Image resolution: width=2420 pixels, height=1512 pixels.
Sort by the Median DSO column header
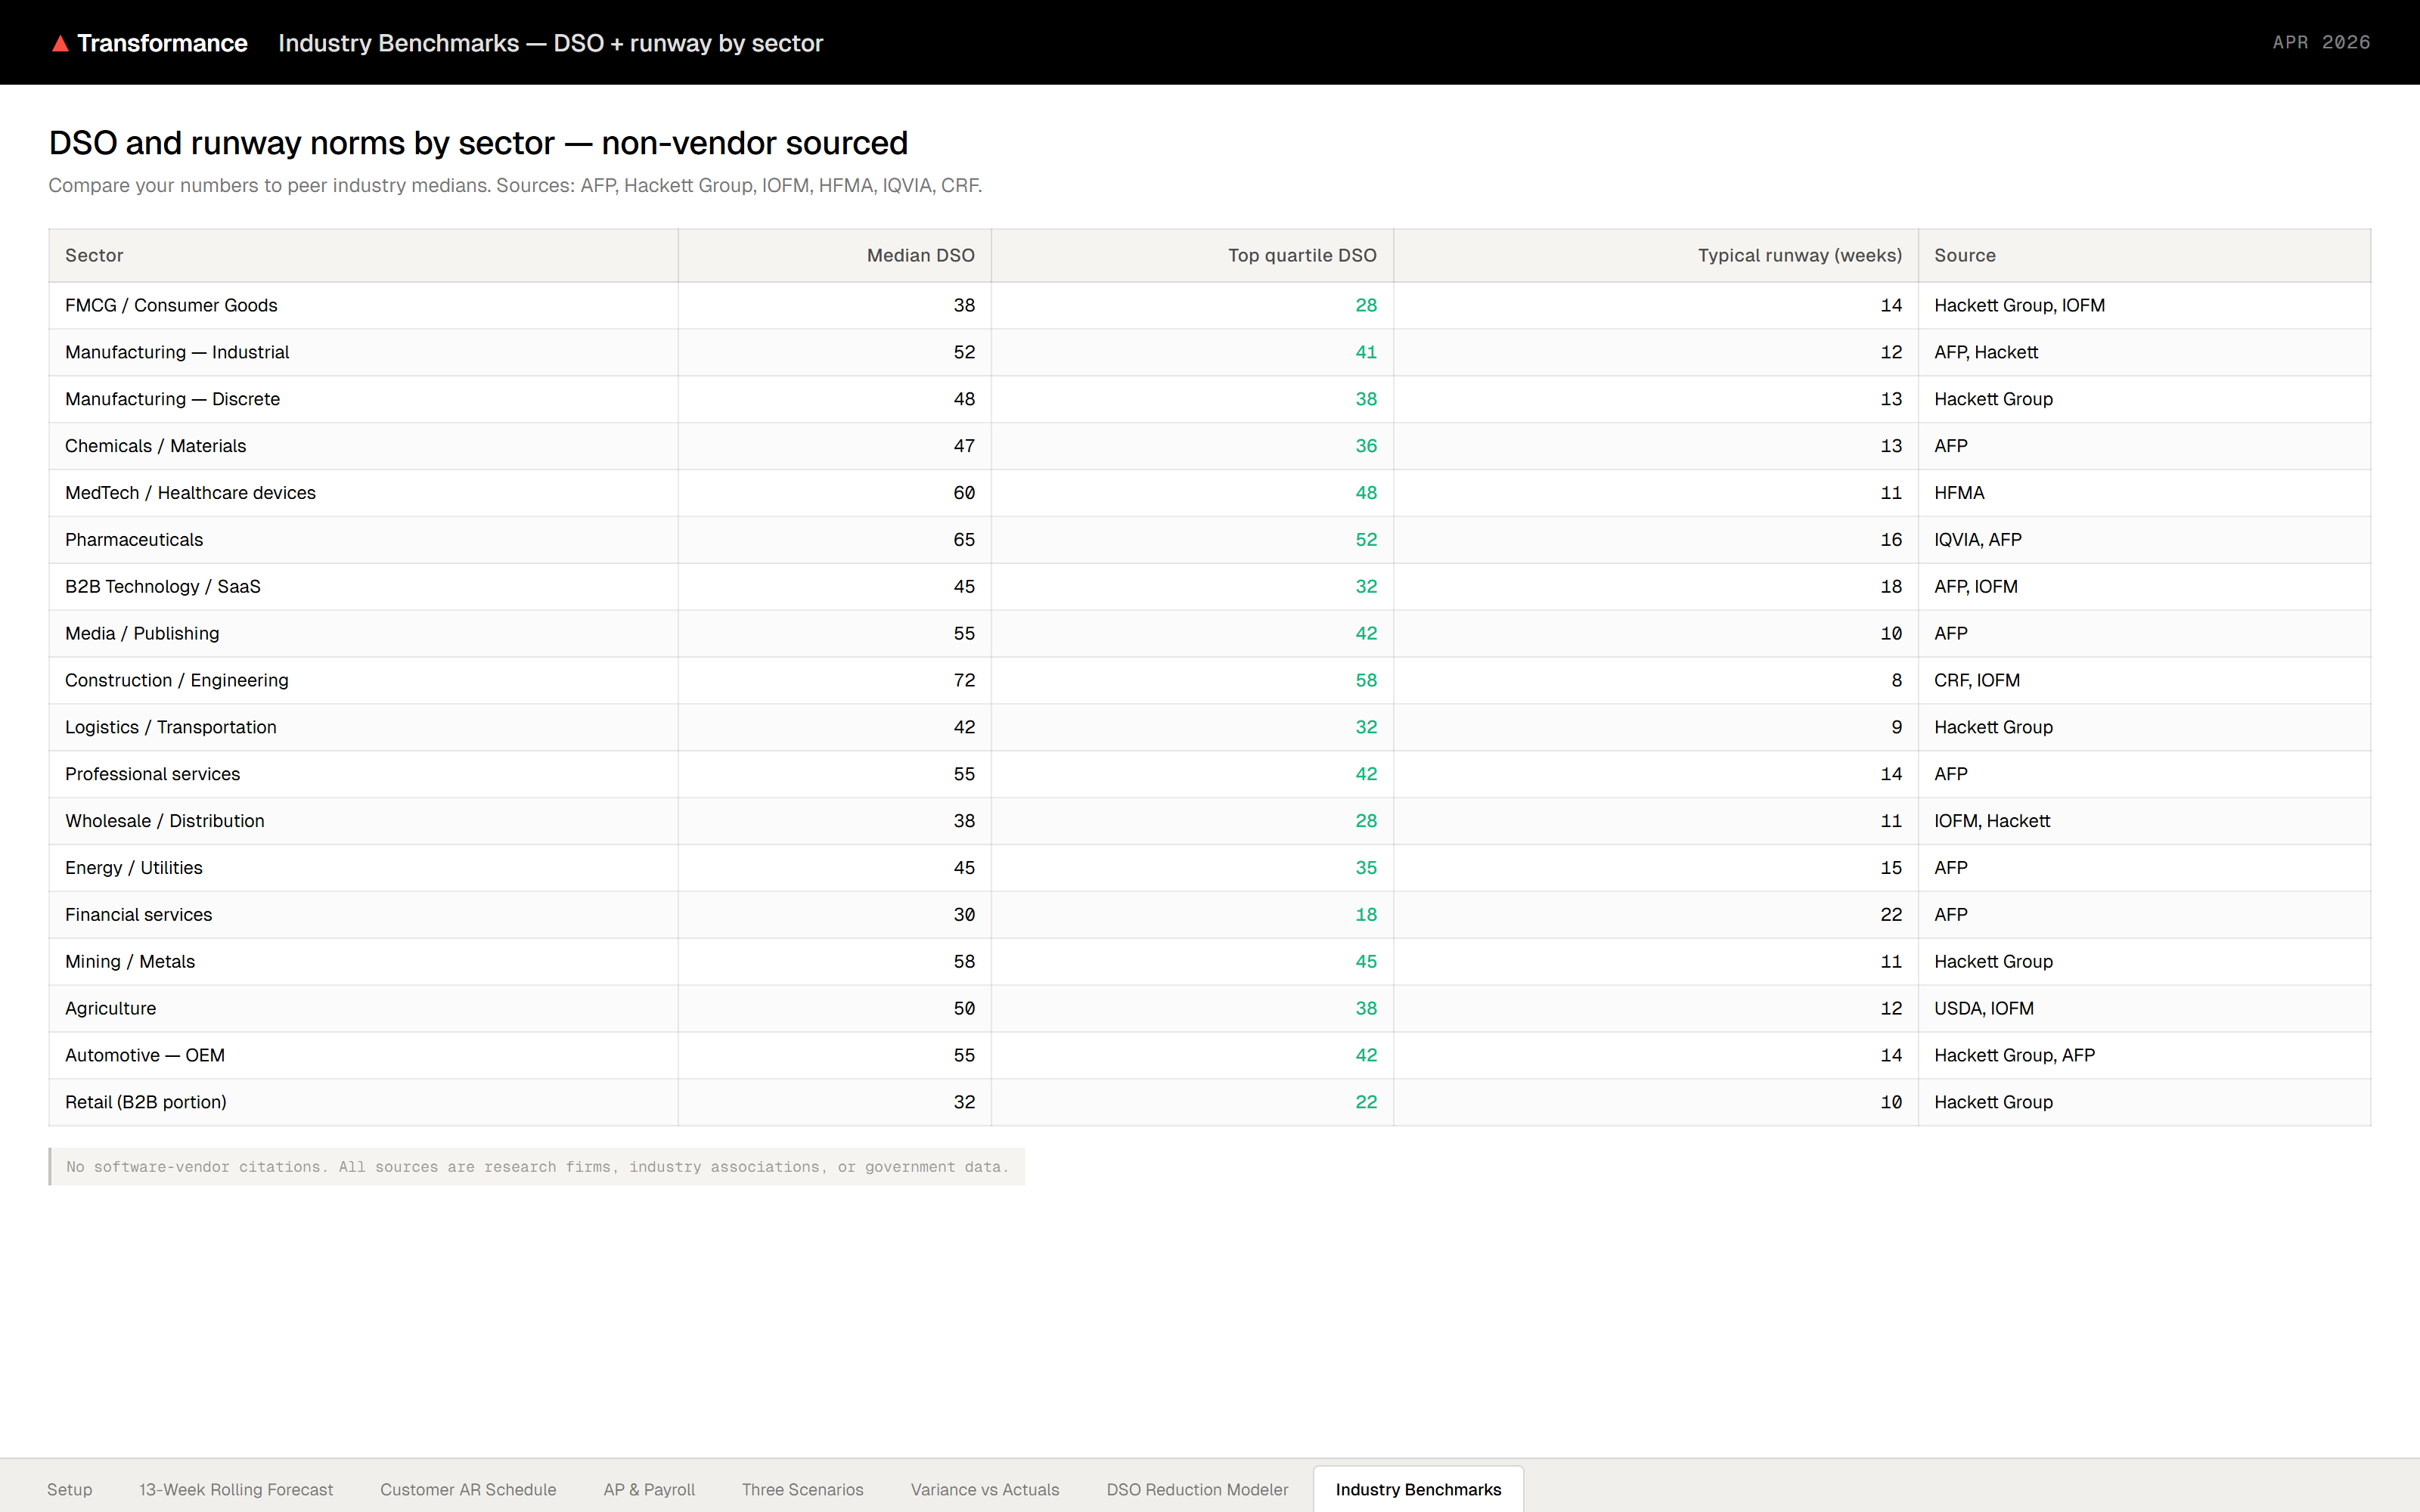[920, 255]
